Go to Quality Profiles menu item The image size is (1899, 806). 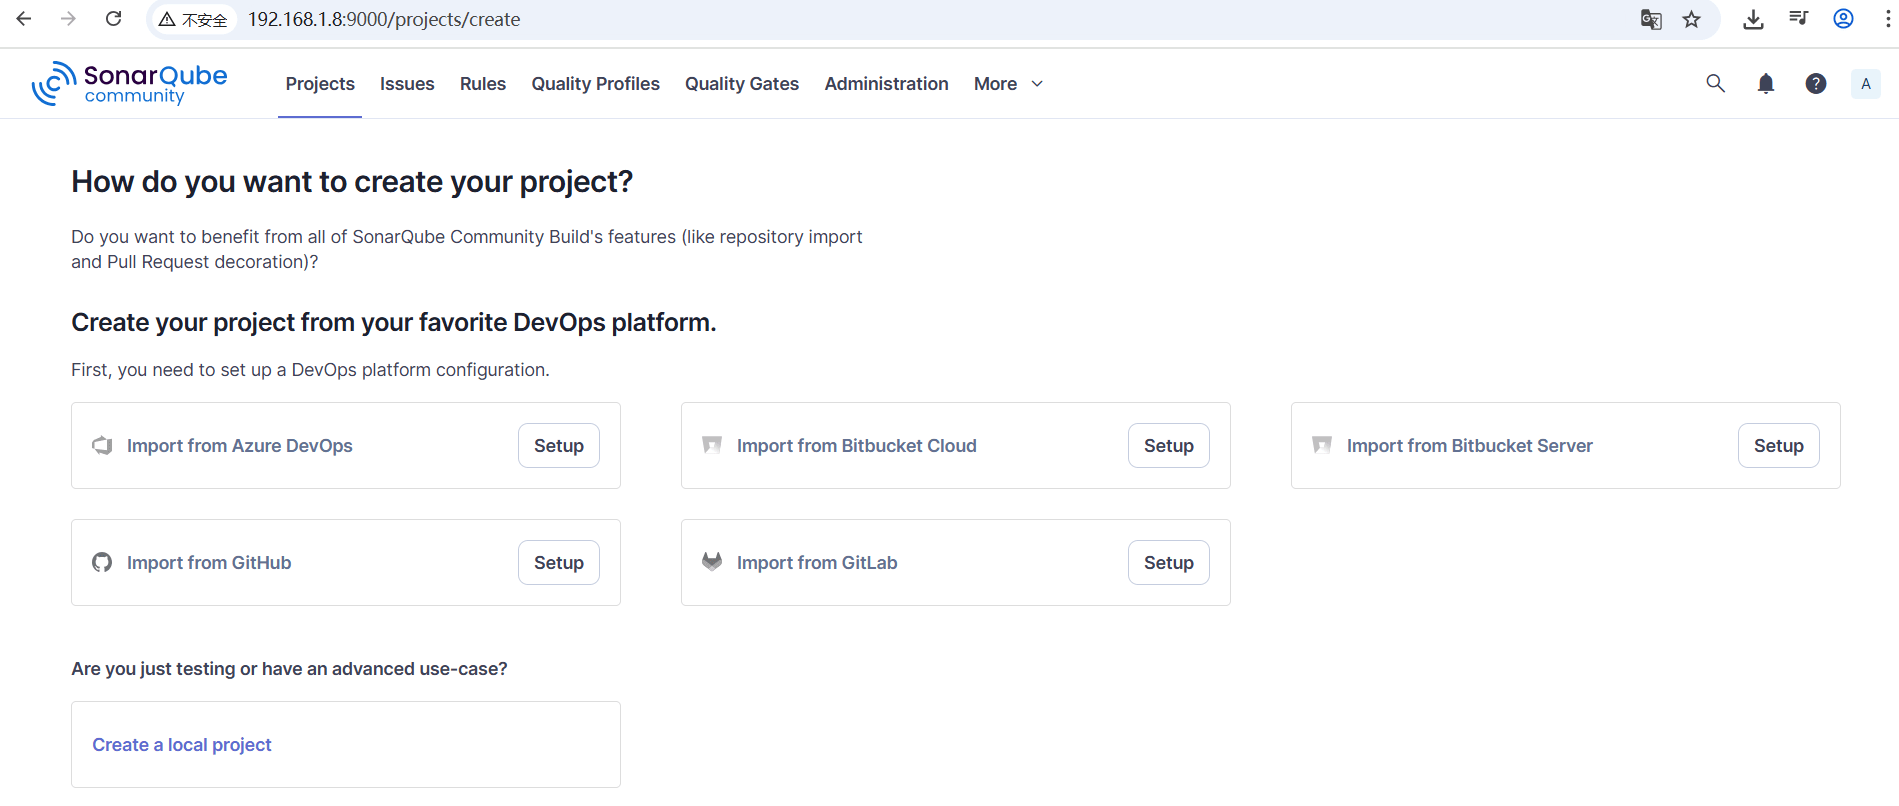tap(595, 84)
